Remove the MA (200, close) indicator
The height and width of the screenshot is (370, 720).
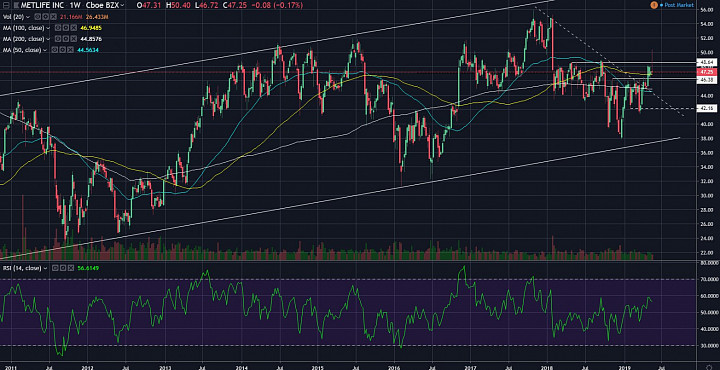[x=73, y=39]
